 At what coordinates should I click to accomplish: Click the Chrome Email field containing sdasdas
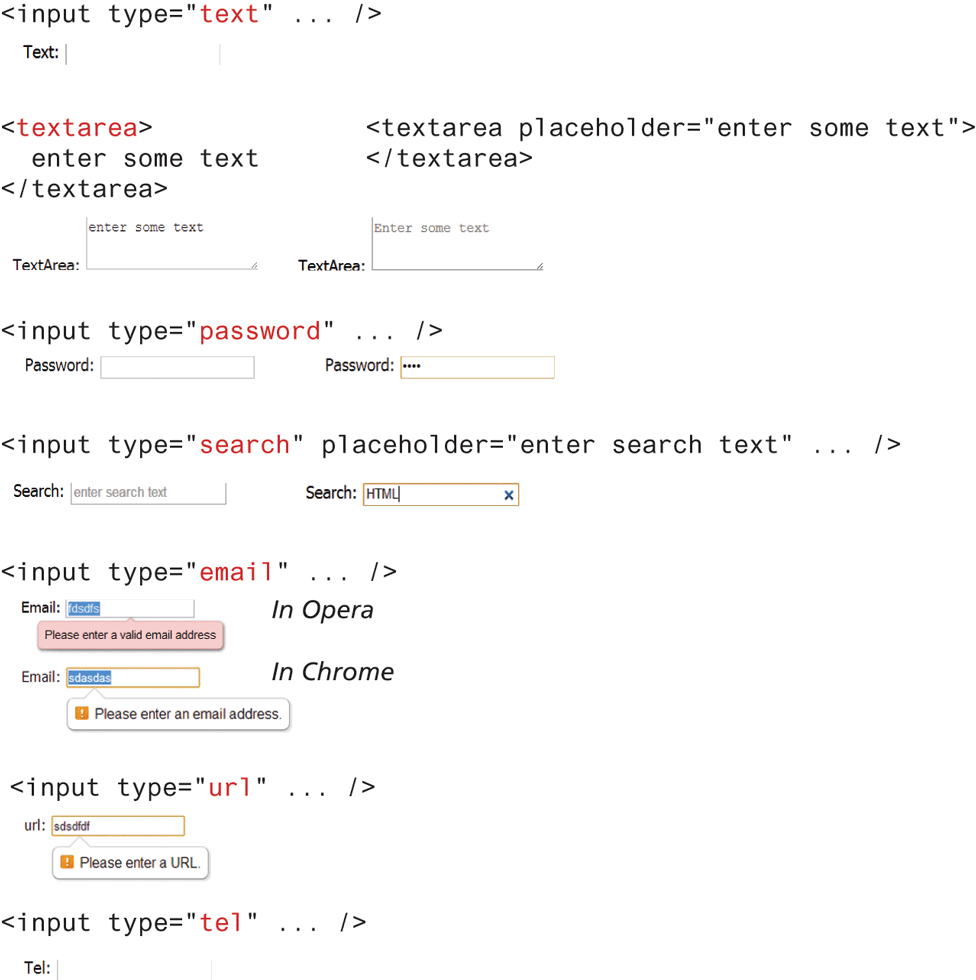(133, 678)
